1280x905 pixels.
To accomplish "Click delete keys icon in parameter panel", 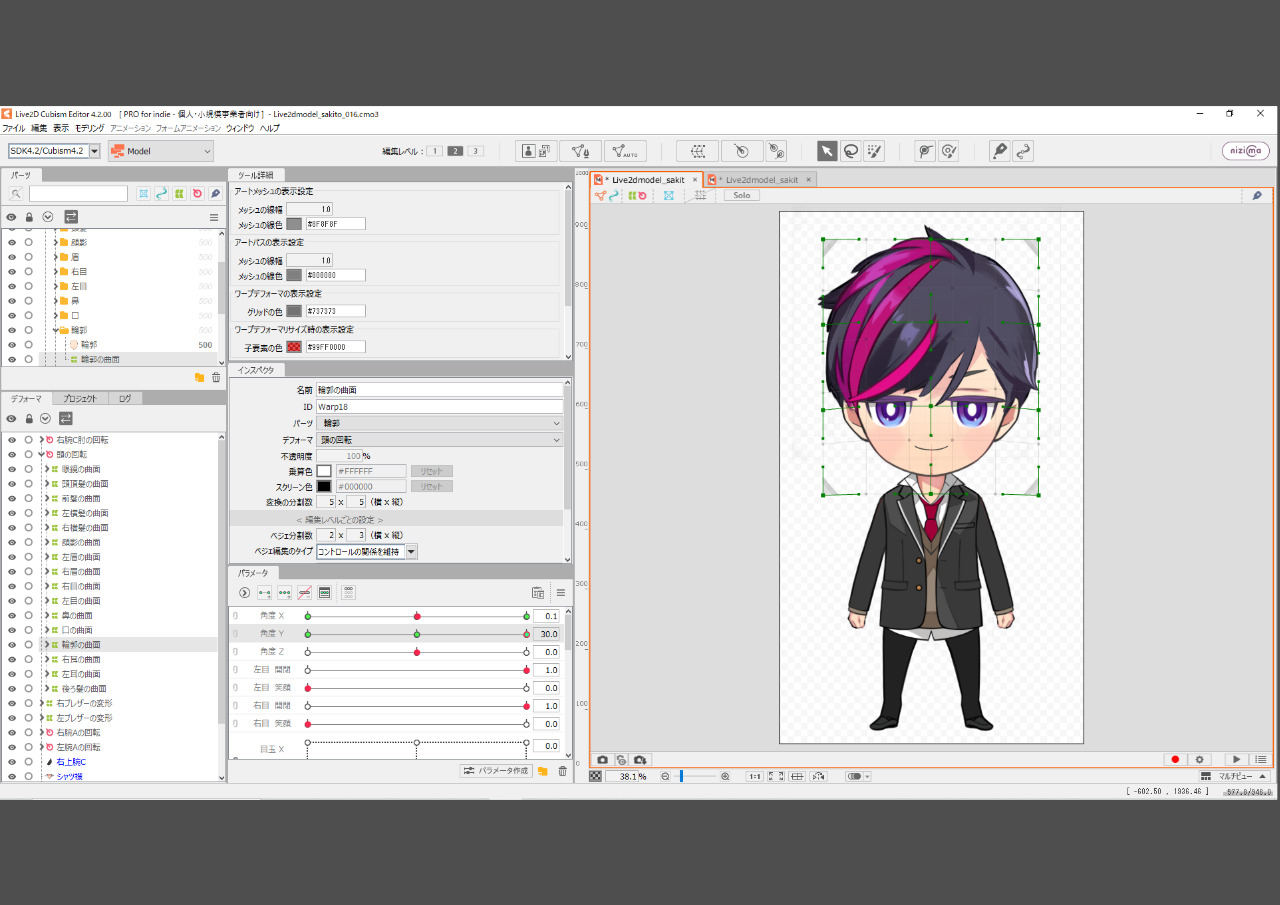I will [305, 592].
